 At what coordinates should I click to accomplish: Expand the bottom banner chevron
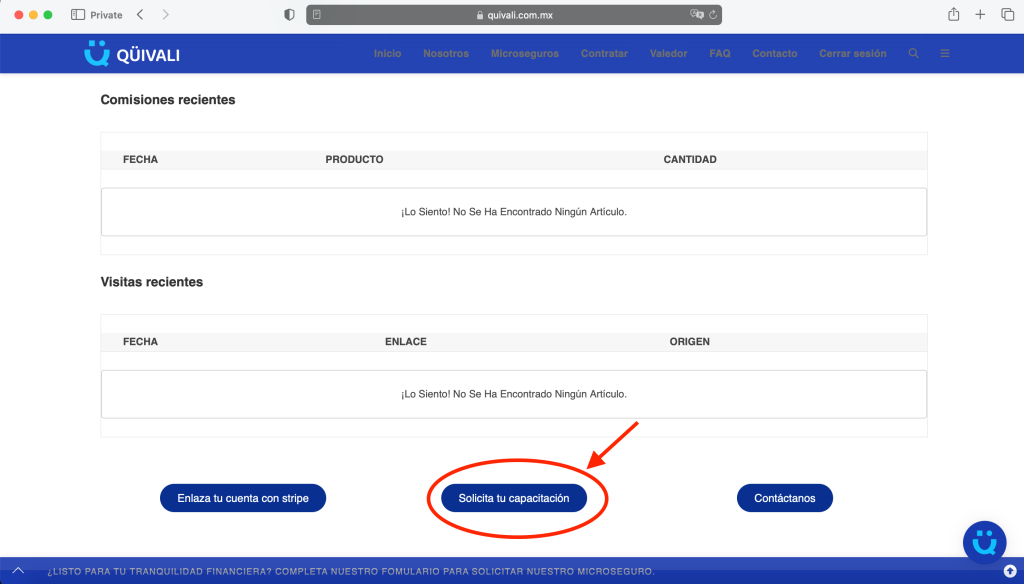18,571
